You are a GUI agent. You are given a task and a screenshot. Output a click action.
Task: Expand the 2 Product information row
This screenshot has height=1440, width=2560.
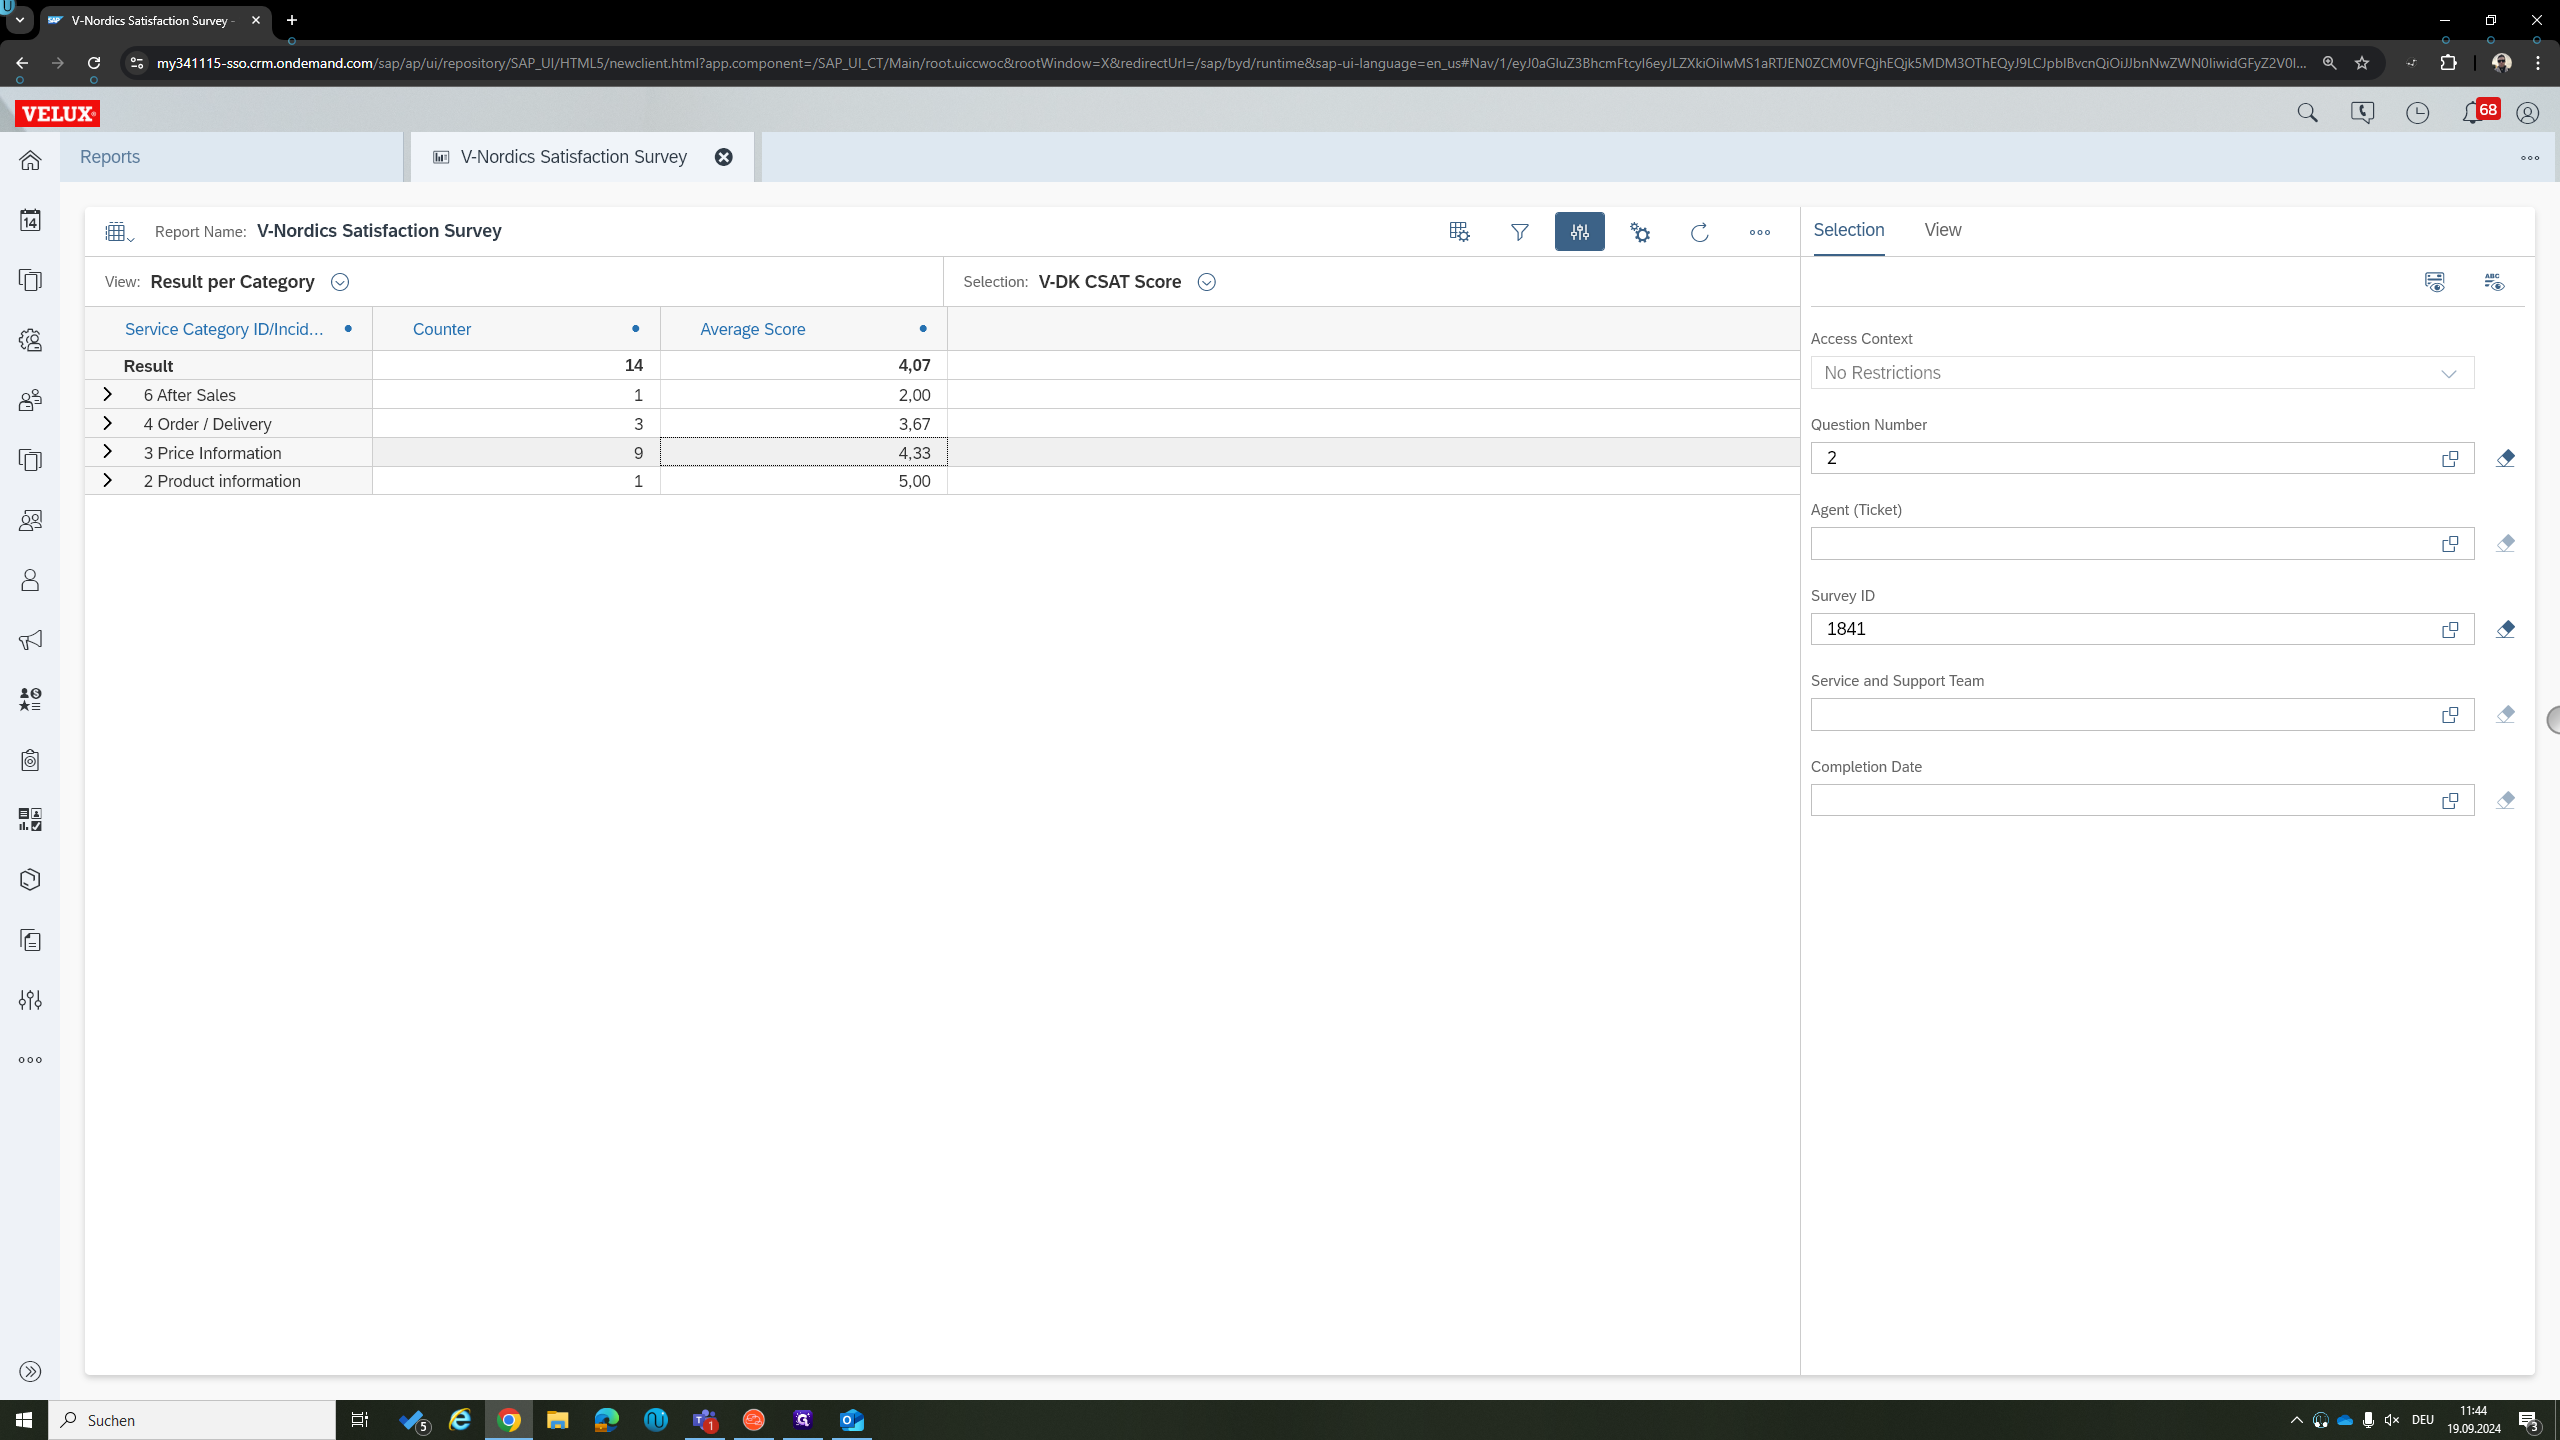pos(107,481)
